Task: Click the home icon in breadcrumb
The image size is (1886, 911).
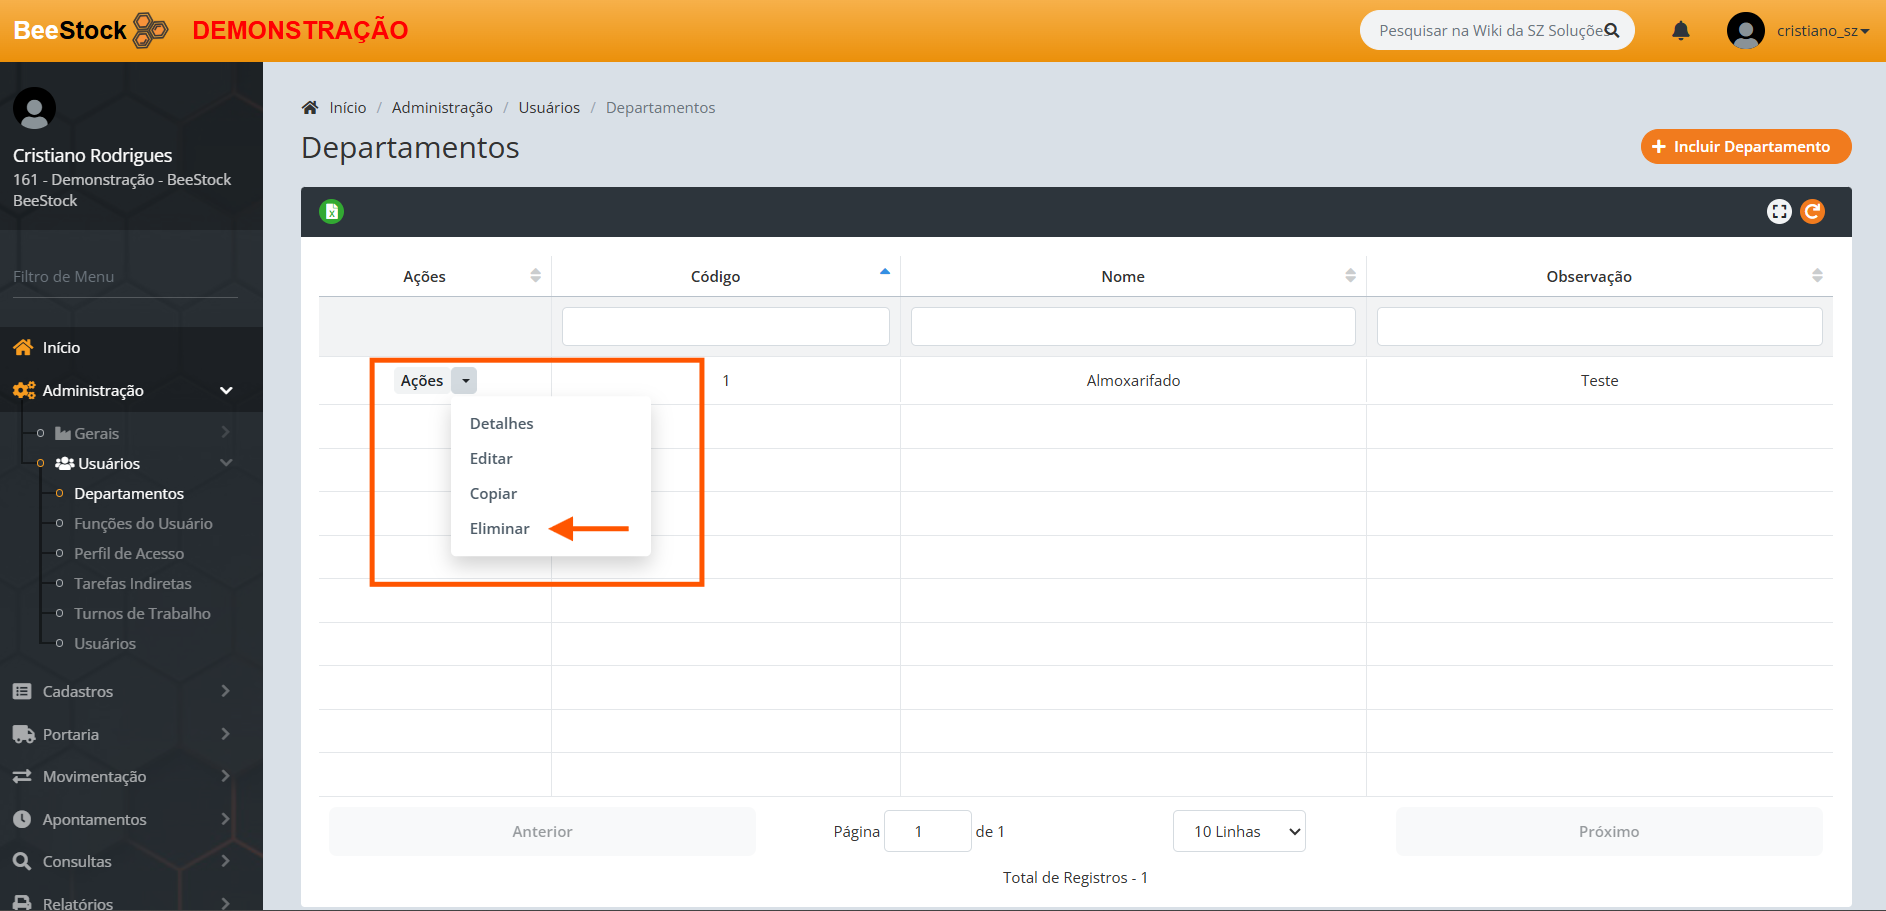Action: (310, 108)
